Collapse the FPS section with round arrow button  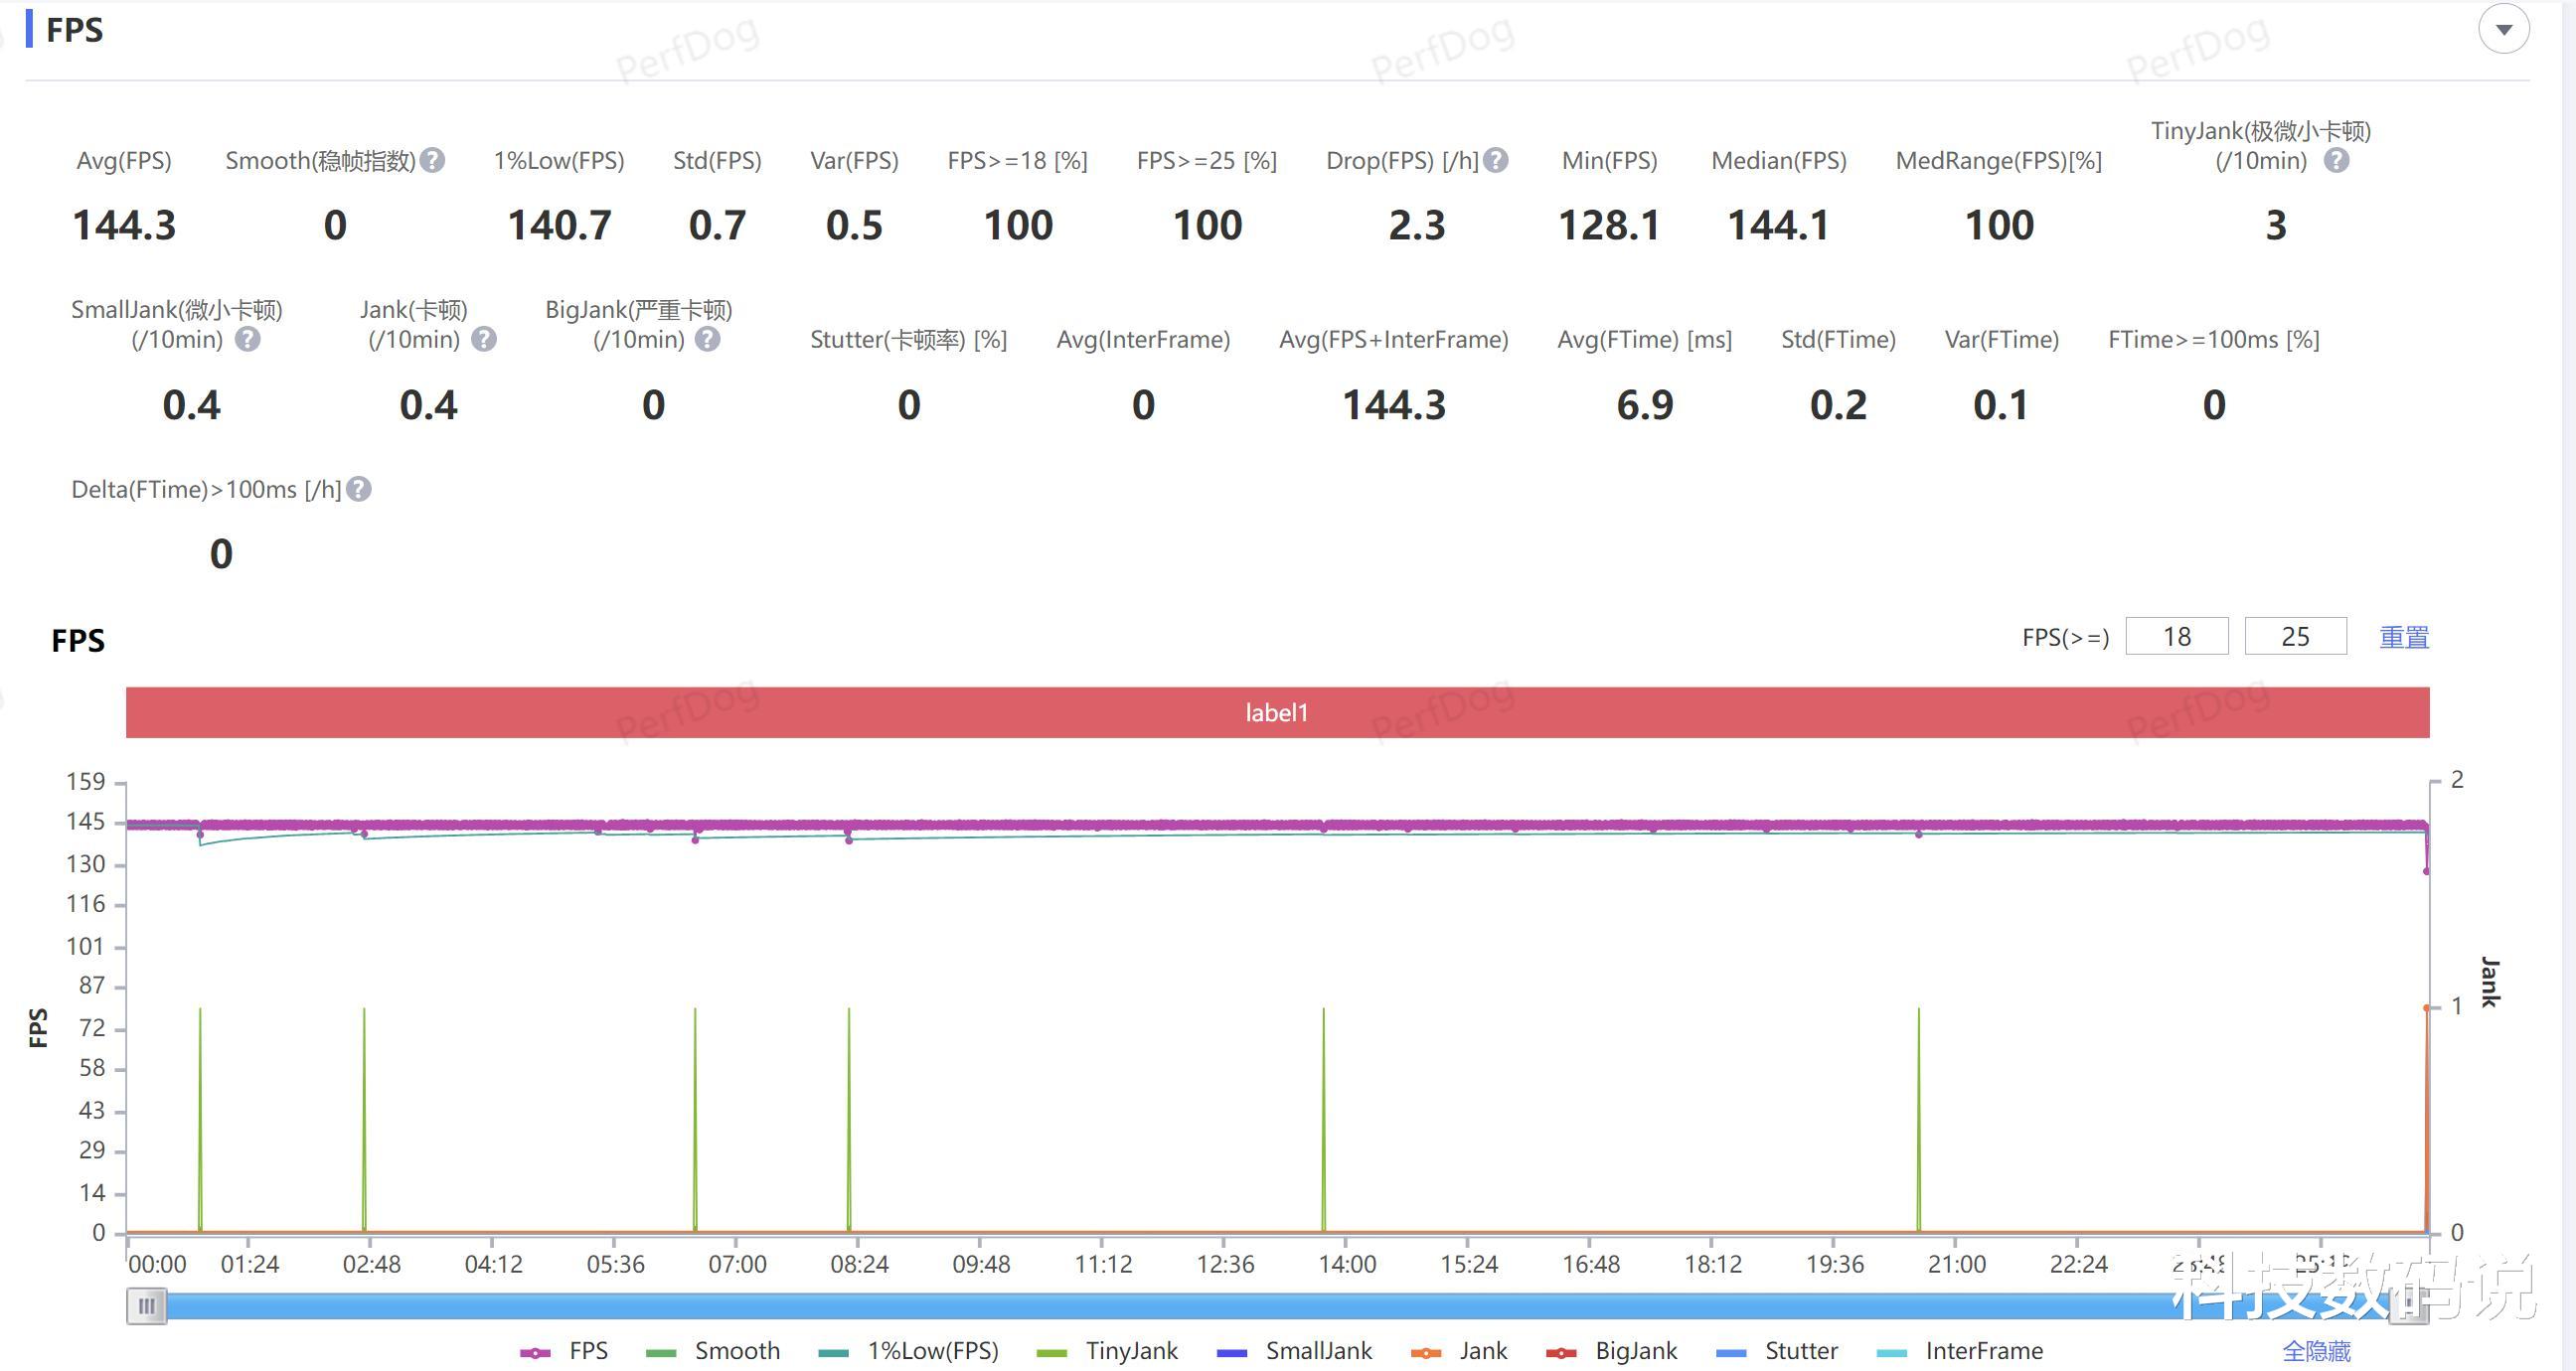[2503, 30]
